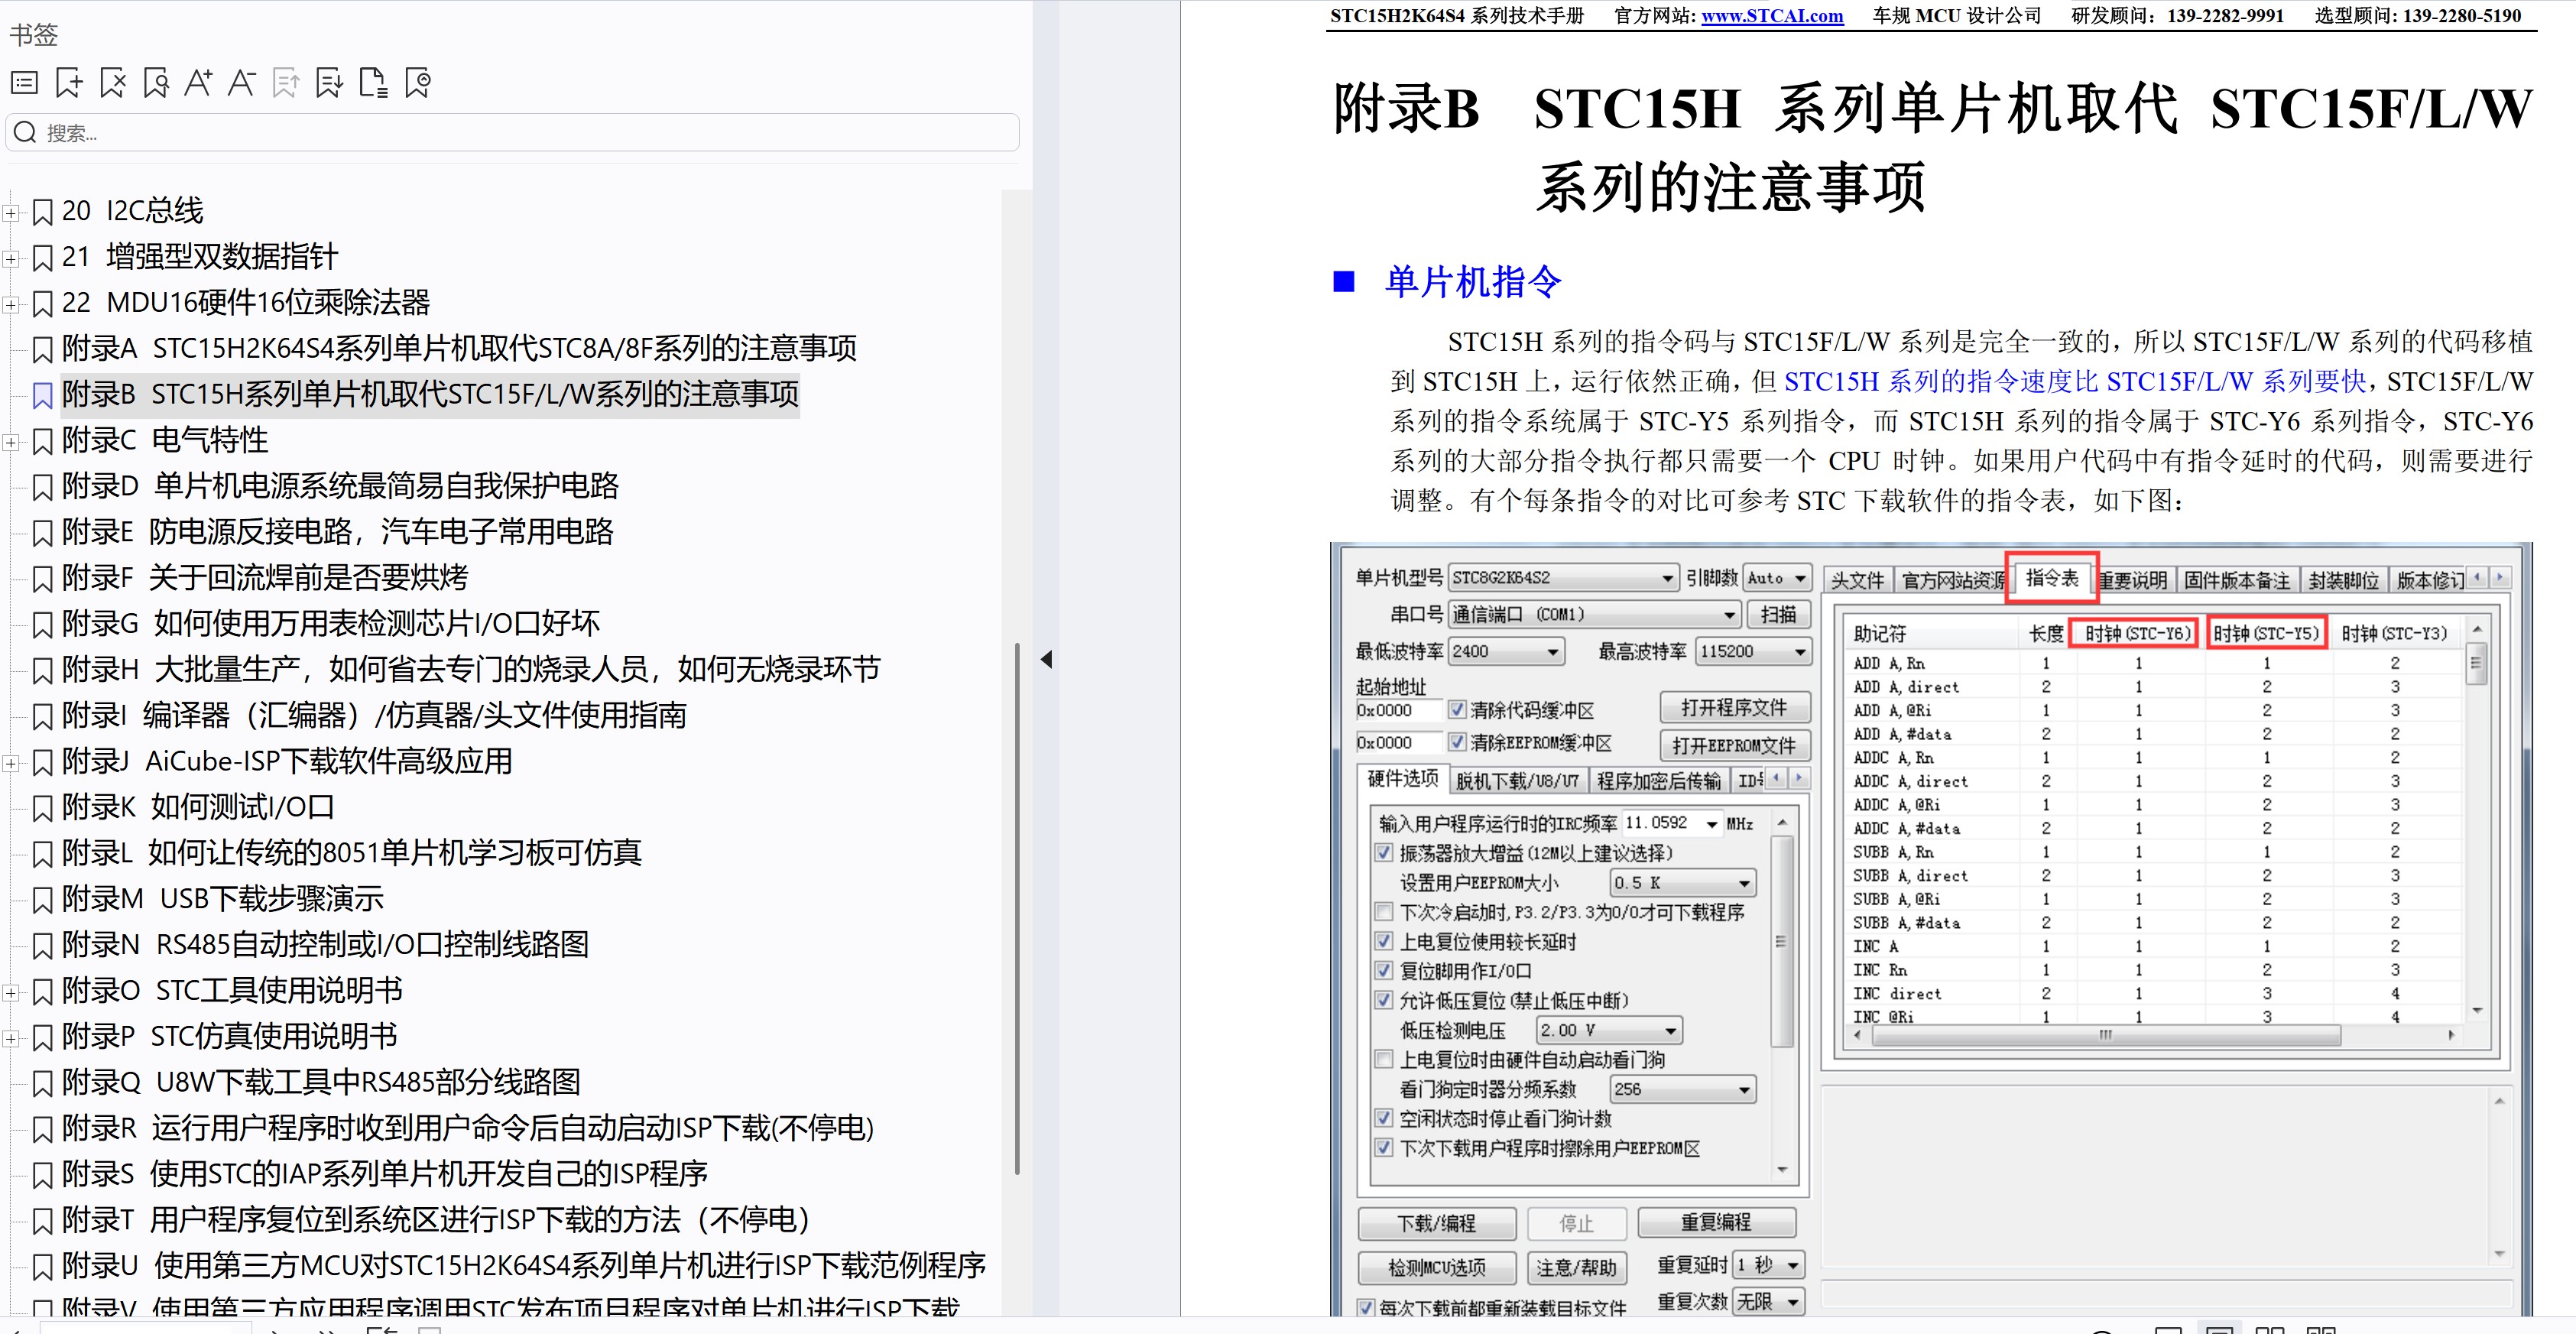Decrease bookmark font size with A- icon
The image size is (2576, 1334).
coord(241,83)
